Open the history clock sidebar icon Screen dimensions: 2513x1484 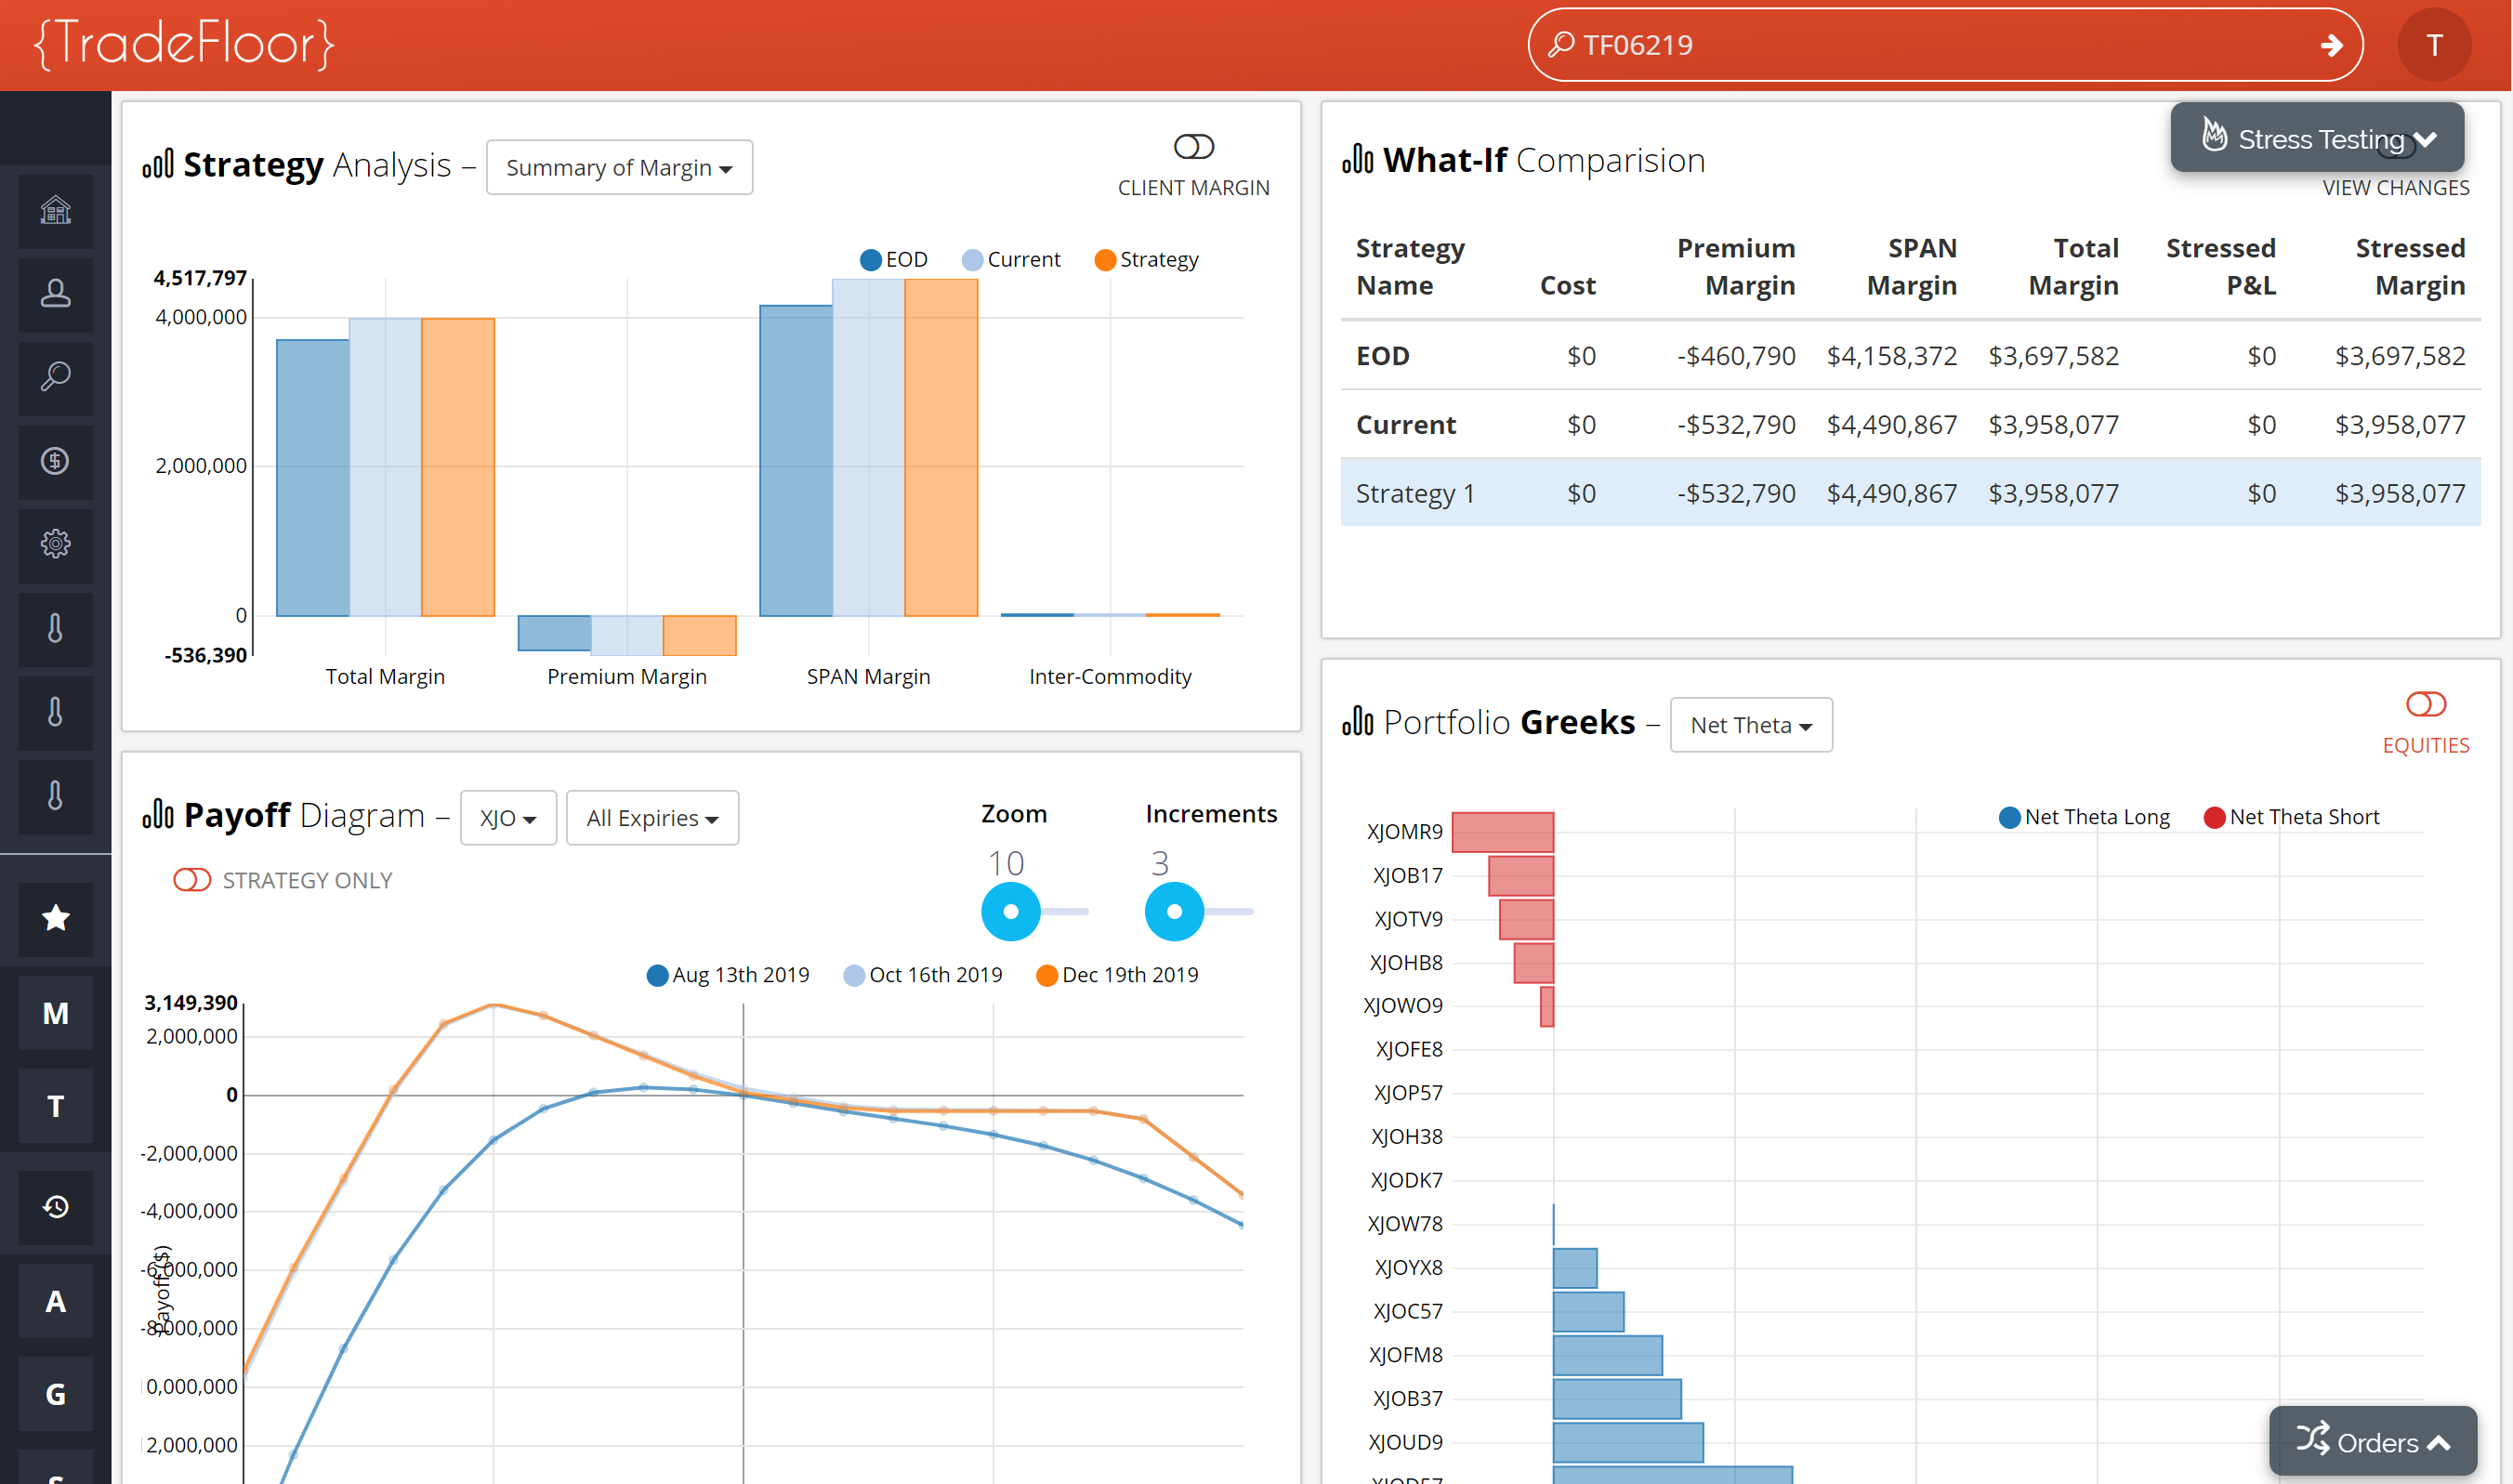tap(55, 1207)
